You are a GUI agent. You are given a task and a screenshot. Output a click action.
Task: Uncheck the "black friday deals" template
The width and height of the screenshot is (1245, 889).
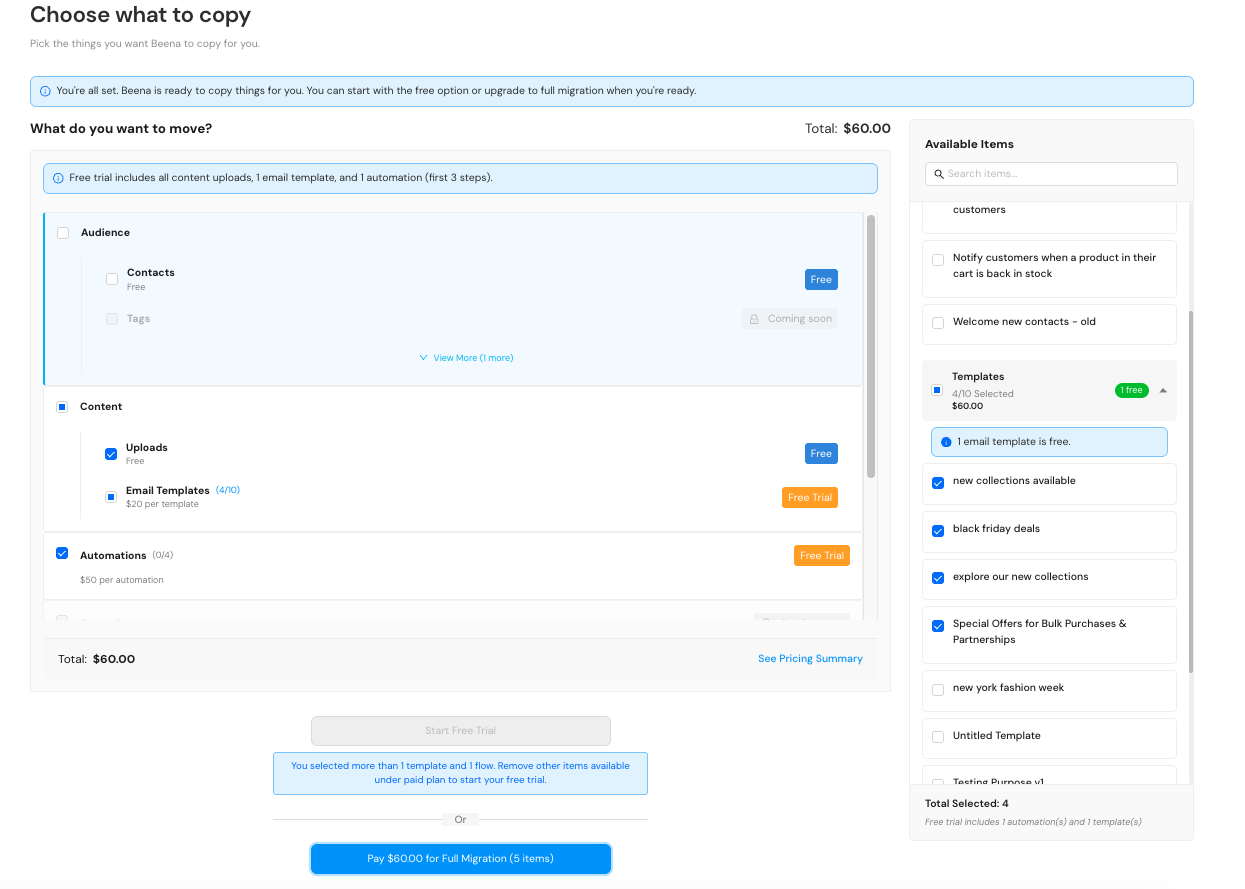pyautogui.click(x=938, y=531)
